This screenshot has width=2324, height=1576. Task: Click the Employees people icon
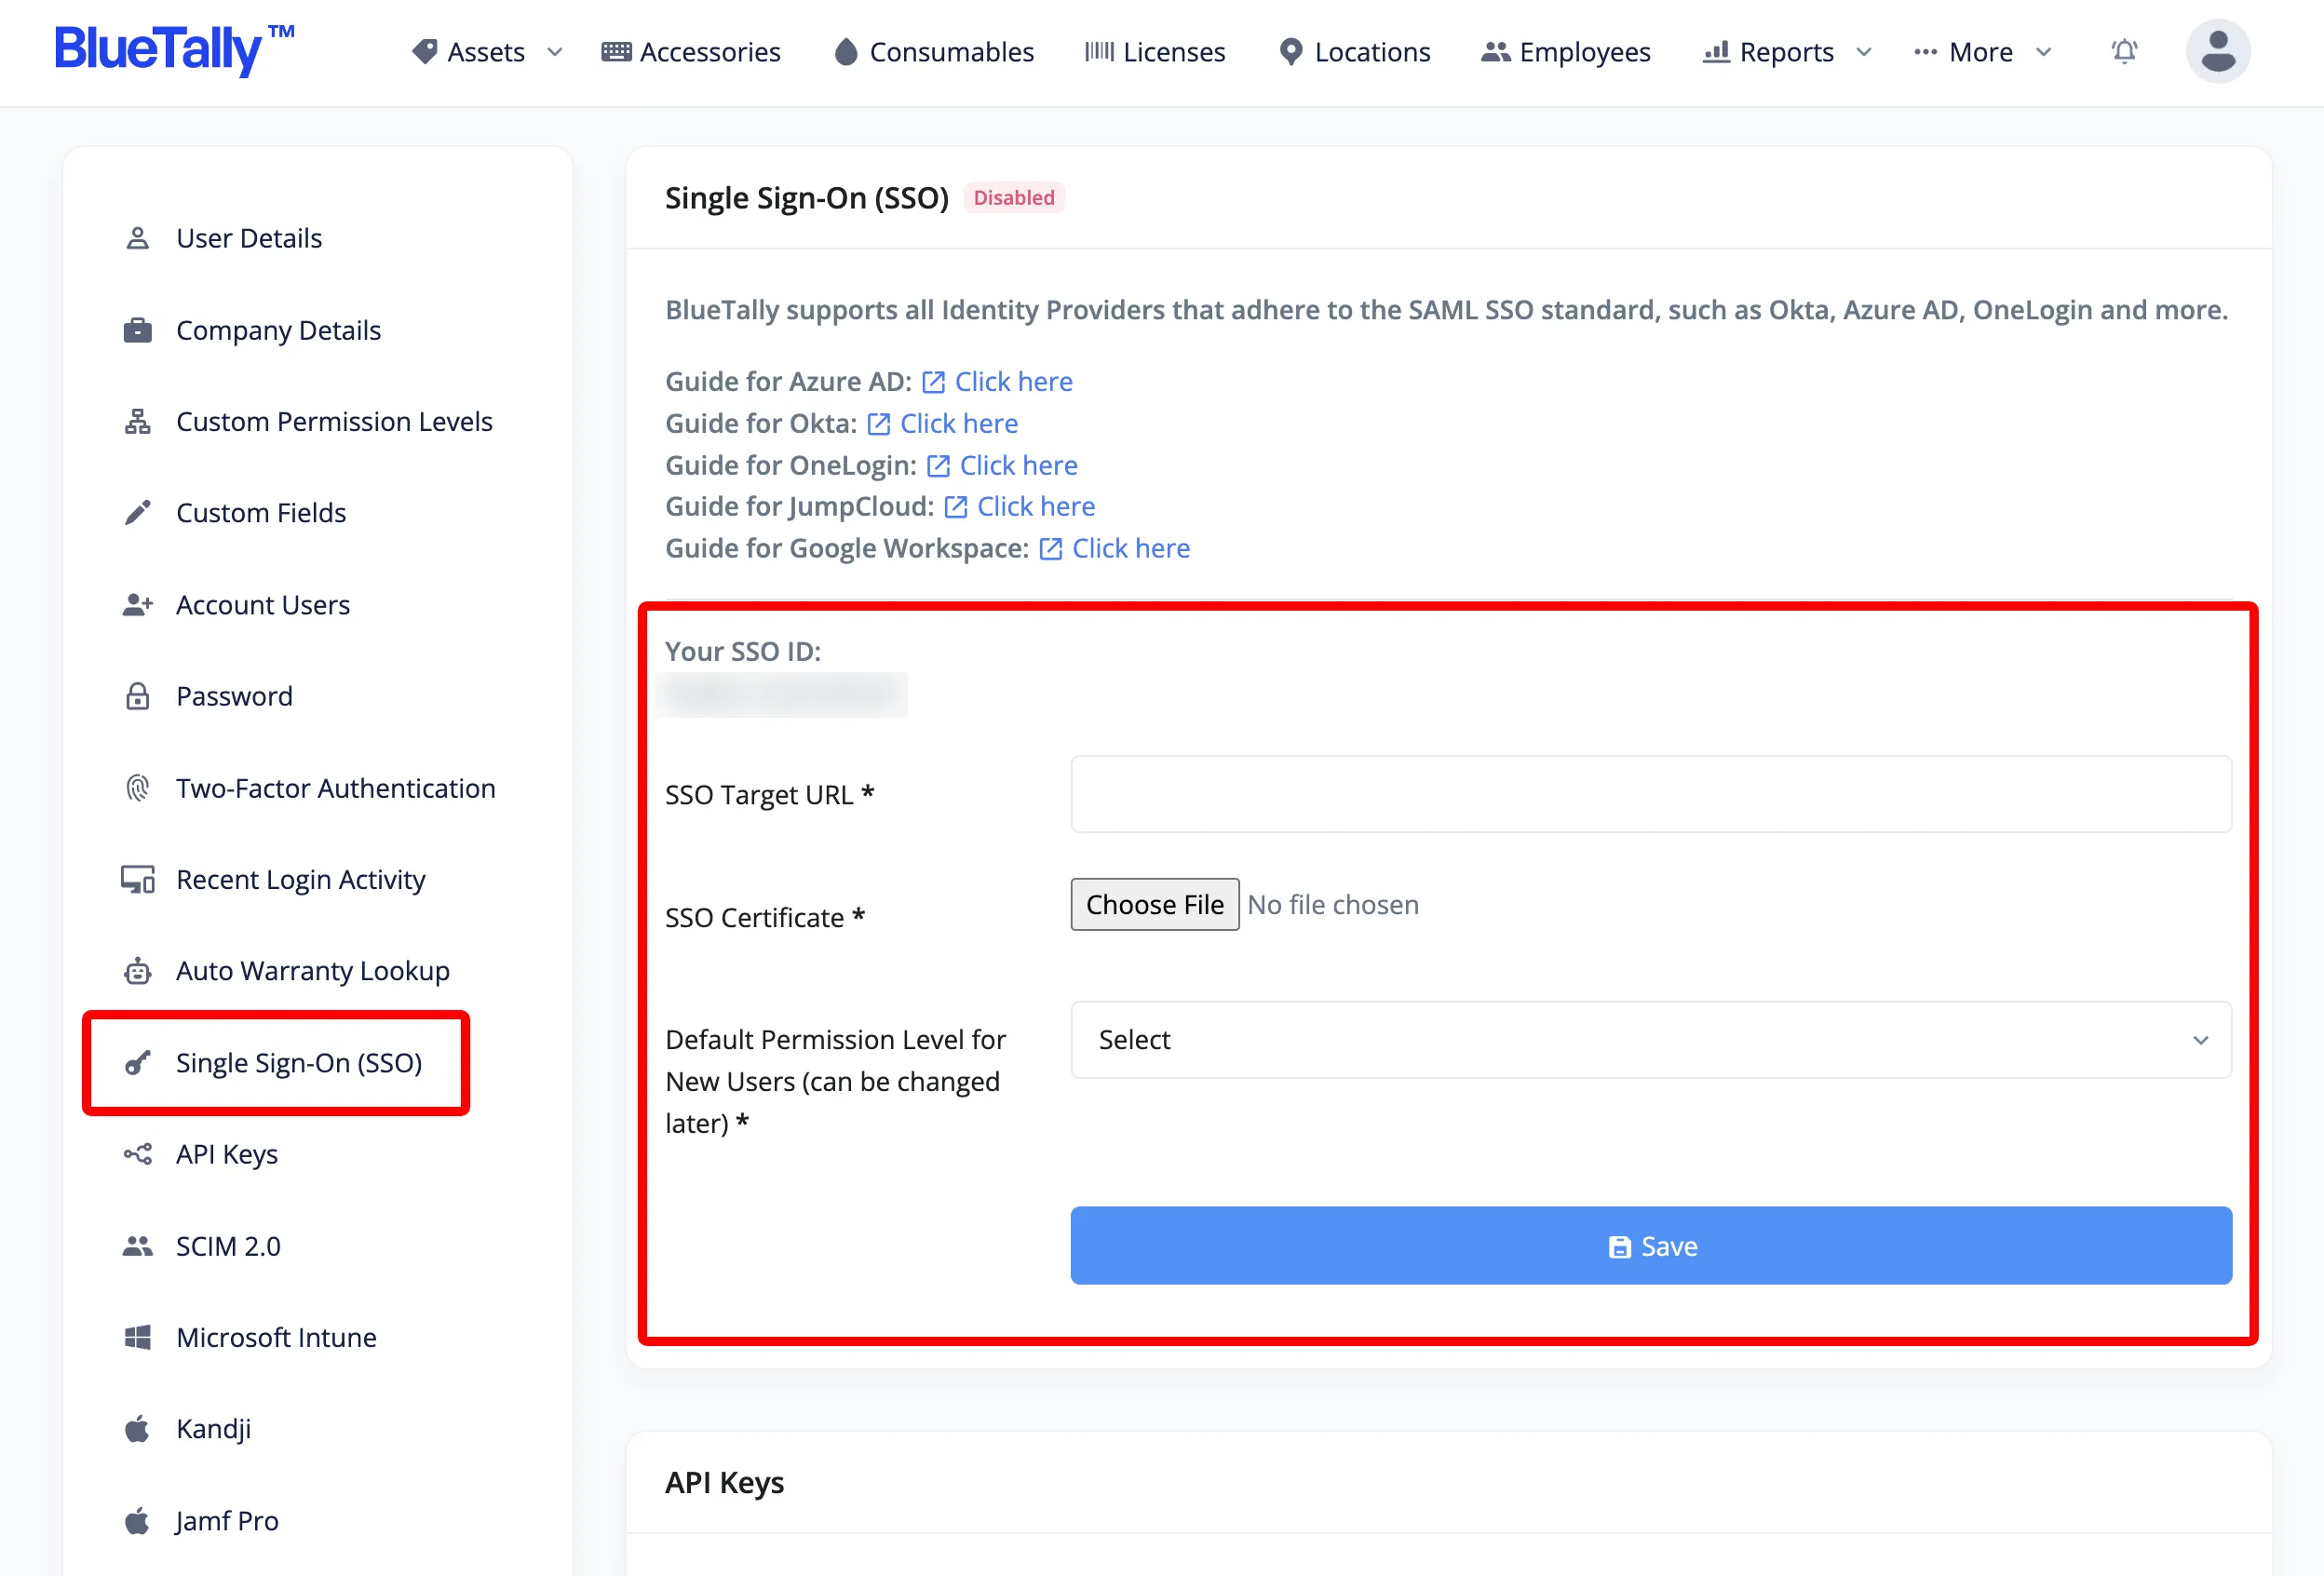pos(1495,52)
